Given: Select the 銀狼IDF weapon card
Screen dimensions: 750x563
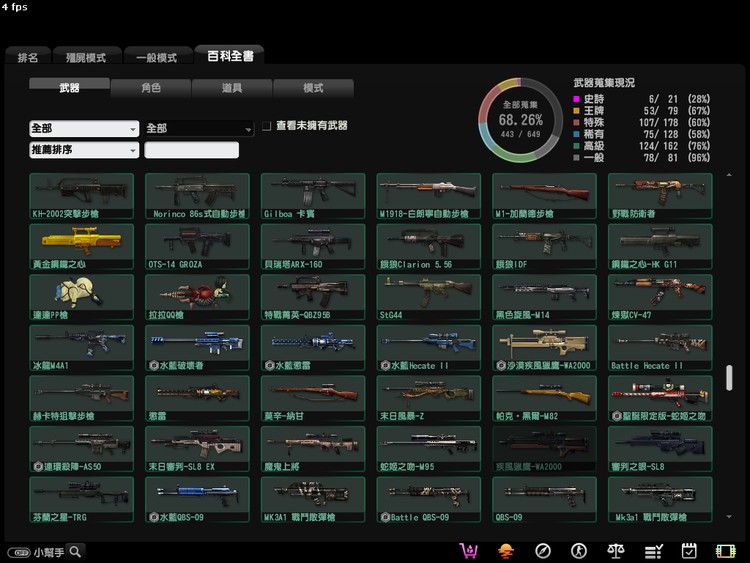Looking at the screenshot, I should click(544, 247).
